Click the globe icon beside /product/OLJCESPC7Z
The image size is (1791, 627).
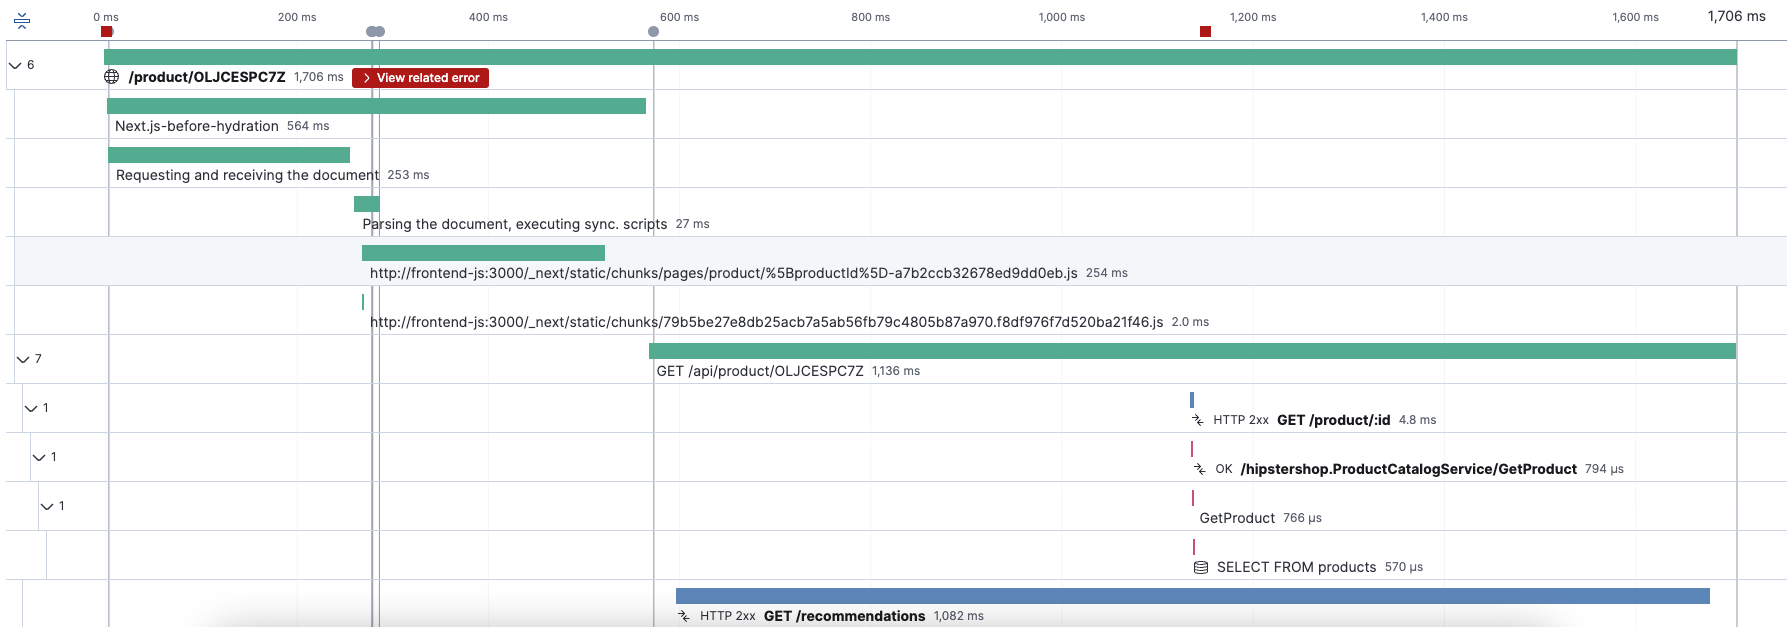tap(112, 77)
